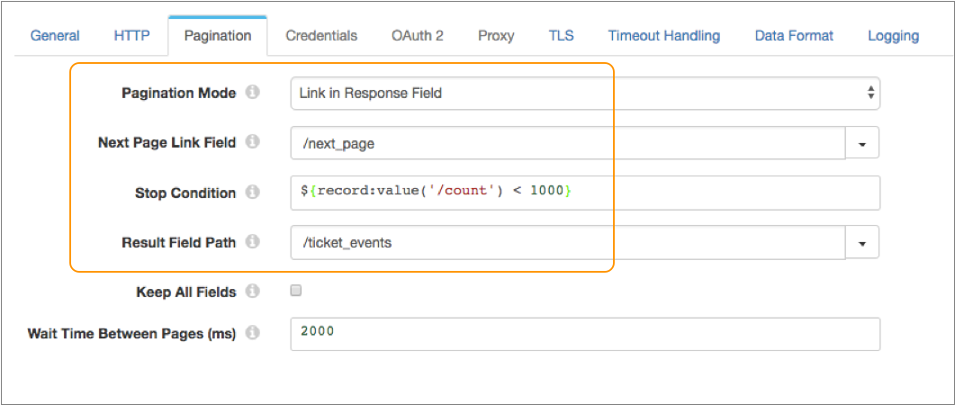Click info icon next to Pagination Mode
Image resolution: width=955 pixels, height=405 pixels.
pos(253,93)
